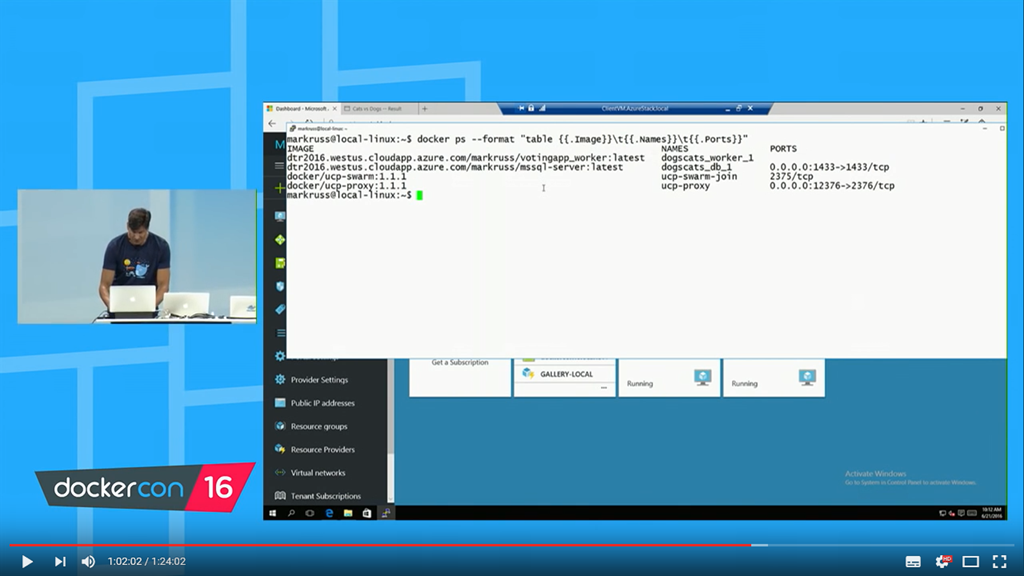Open the Azure portal hamburger menu

(280, 166)
